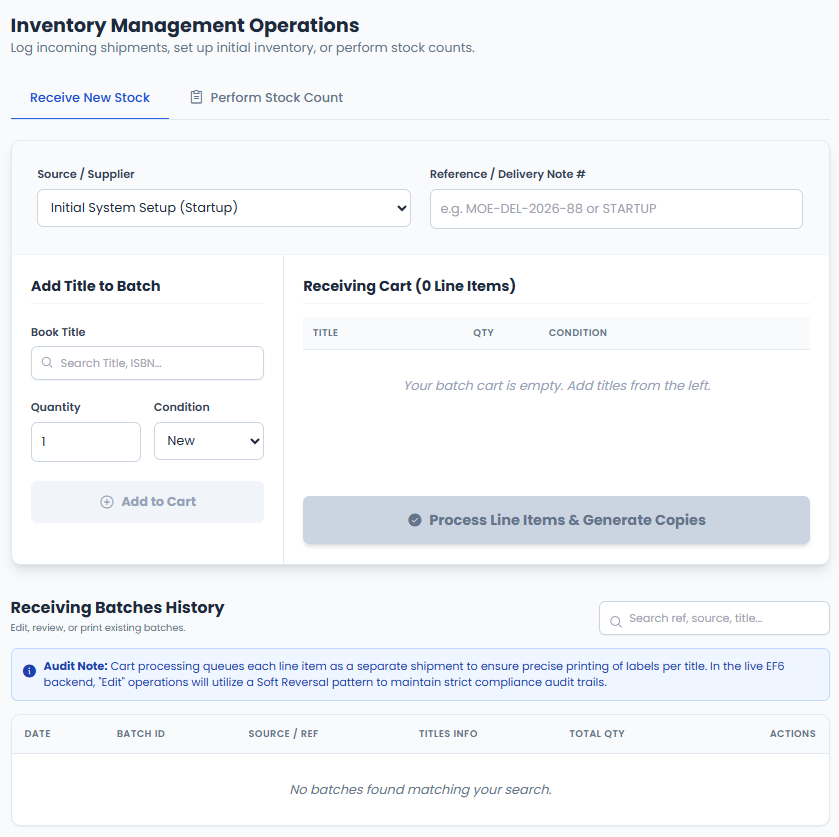The image size is (839, 837).
Task: Click the TOTAL QTY column header
Action: 597,734
